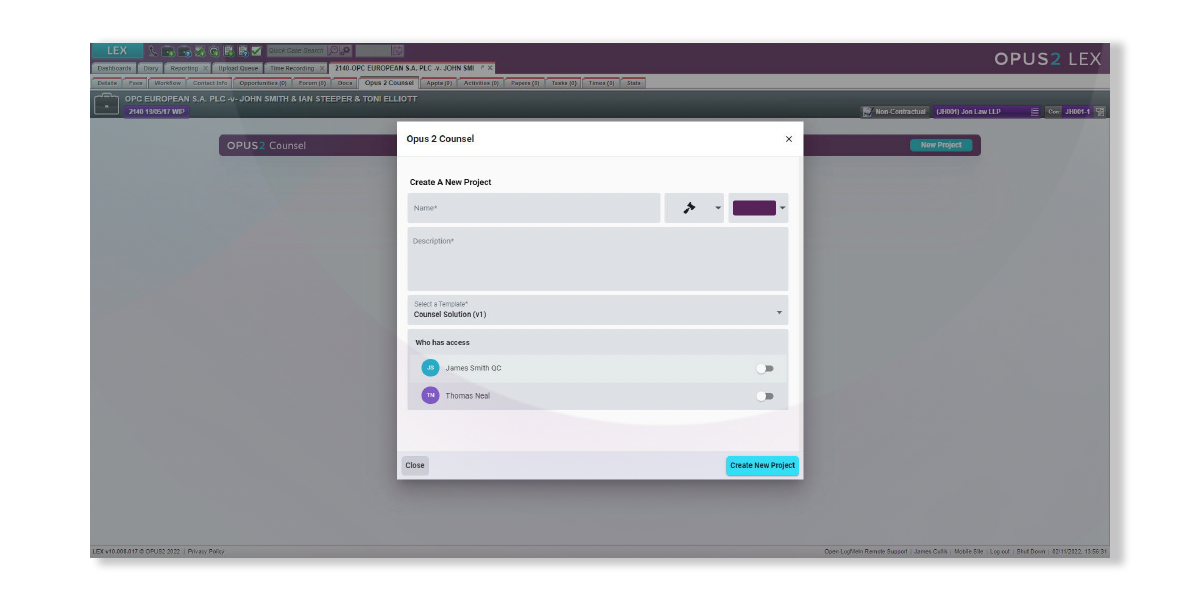The image size is (1200, 600).
Task: Expand the project icon picker arrow
Action: pos(716,208)
